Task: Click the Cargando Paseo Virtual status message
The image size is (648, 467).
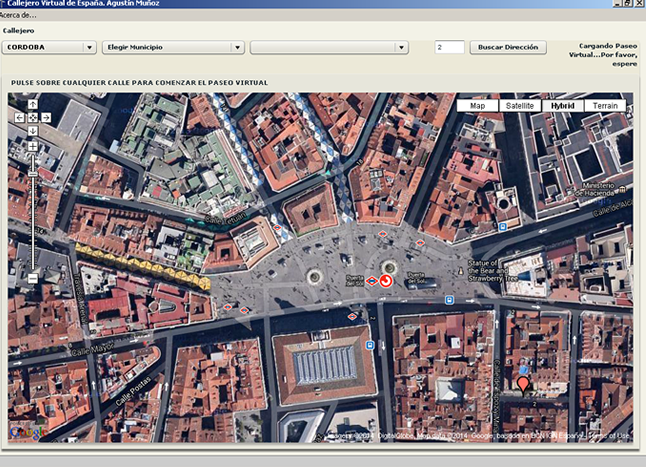Action: click(603, 55)
